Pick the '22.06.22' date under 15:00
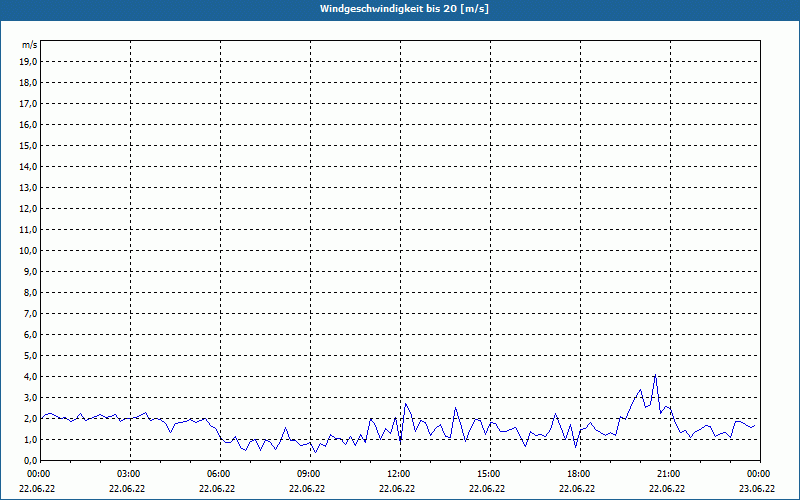800x500 pixels. pos(487,488)
